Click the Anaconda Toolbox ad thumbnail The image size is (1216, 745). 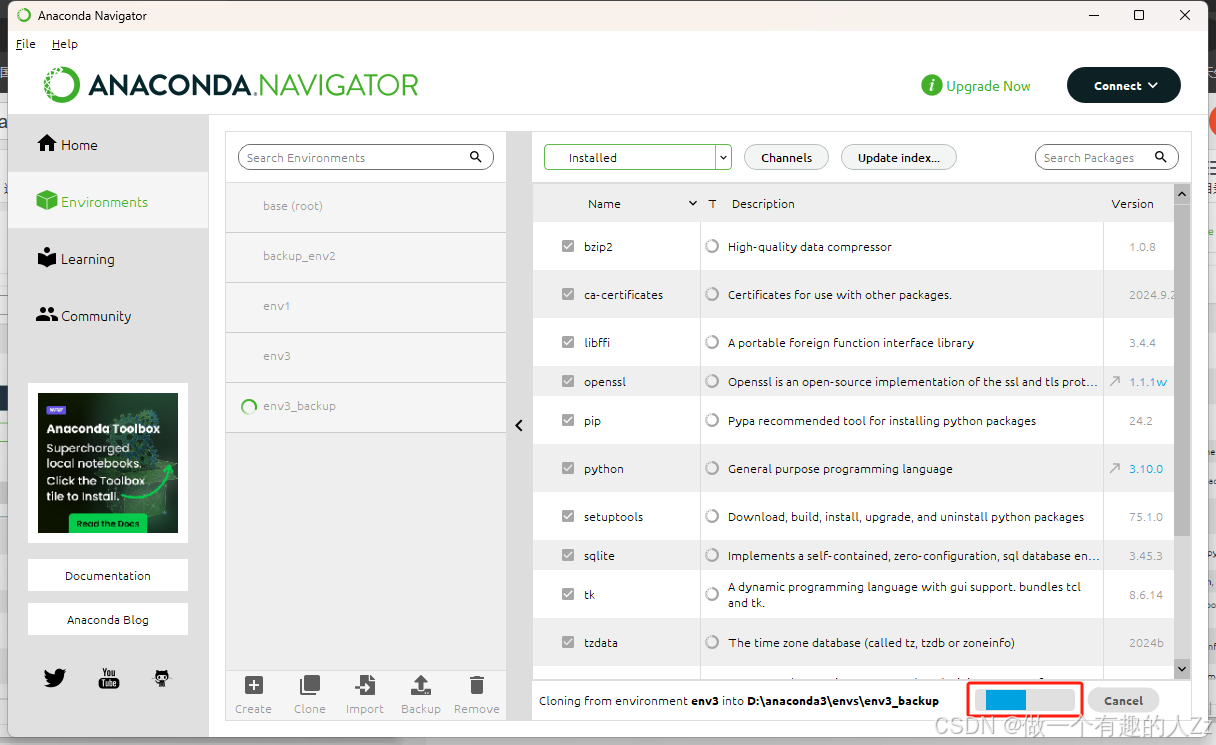(x=108, y=463)
